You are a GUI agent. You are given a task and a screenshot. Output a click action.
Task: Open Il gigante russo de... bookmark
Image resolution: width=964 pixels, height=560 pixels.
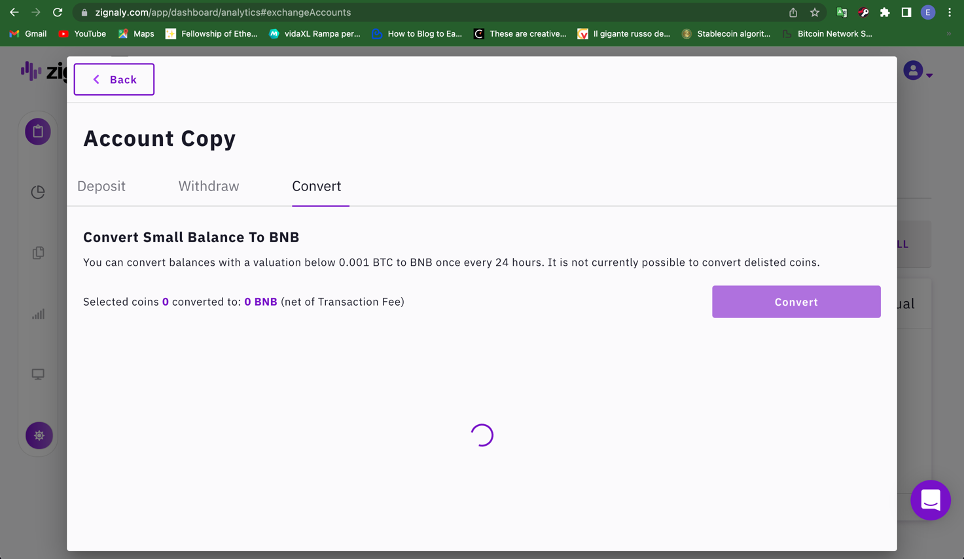623,34
